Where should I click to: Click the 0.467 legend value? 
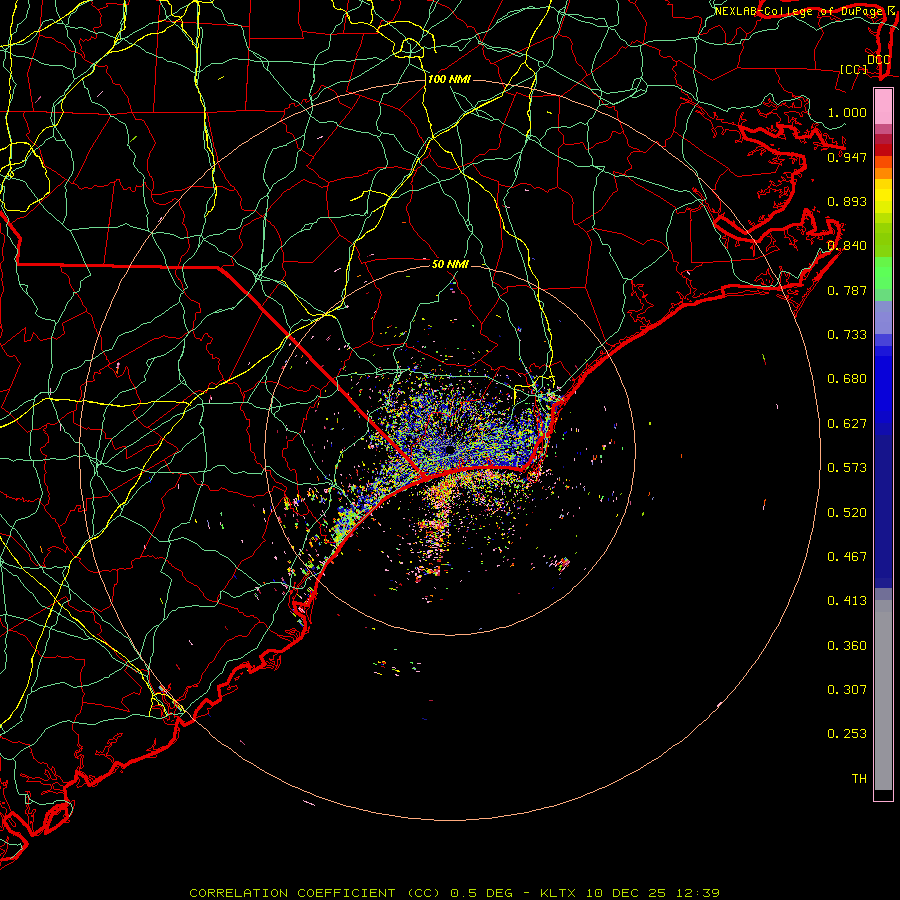(847, 557)
